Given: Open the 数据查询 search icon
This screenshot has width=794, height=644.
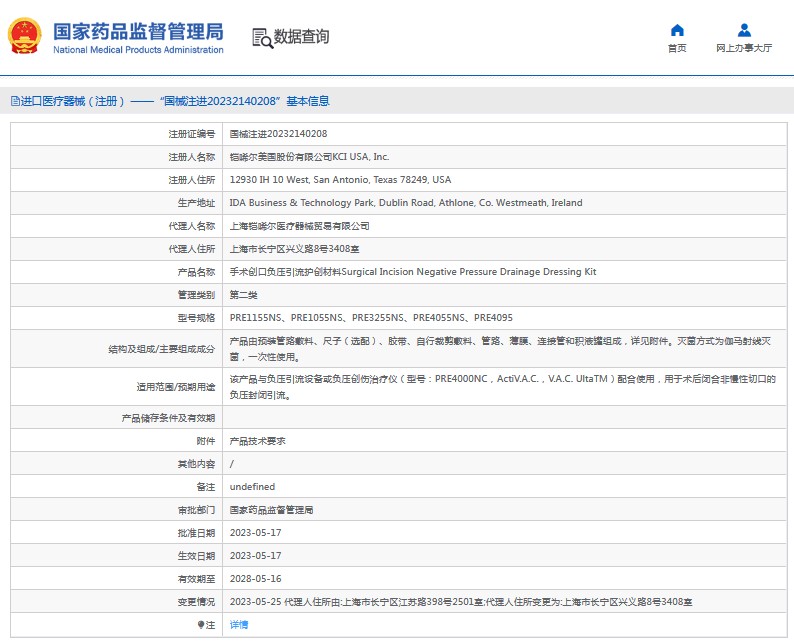Looking at the screenshot, I should point(262,38).
